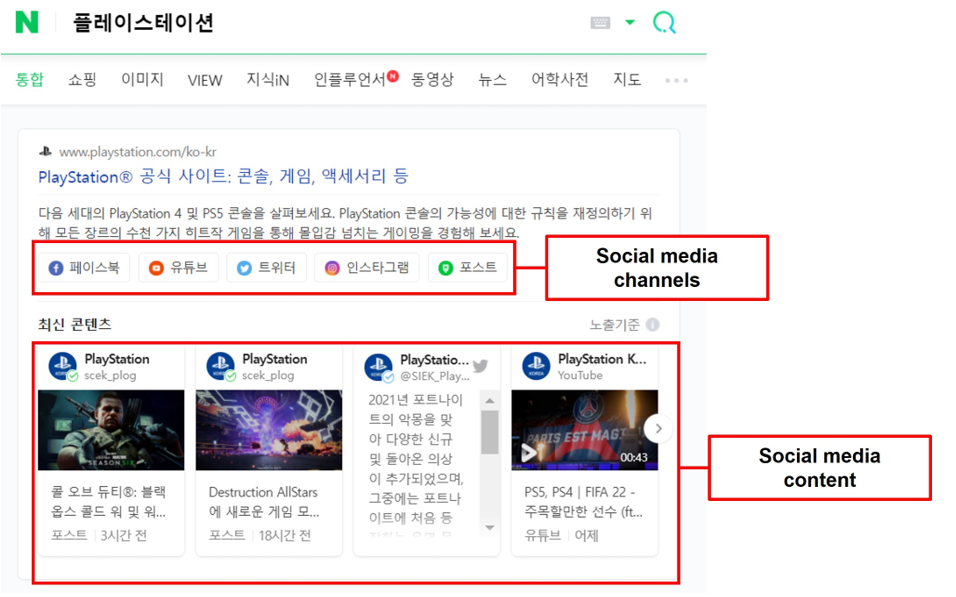Switch to the 이미지 tab
The width and height of the screenshot is (956, 597).
coord(142,80)
